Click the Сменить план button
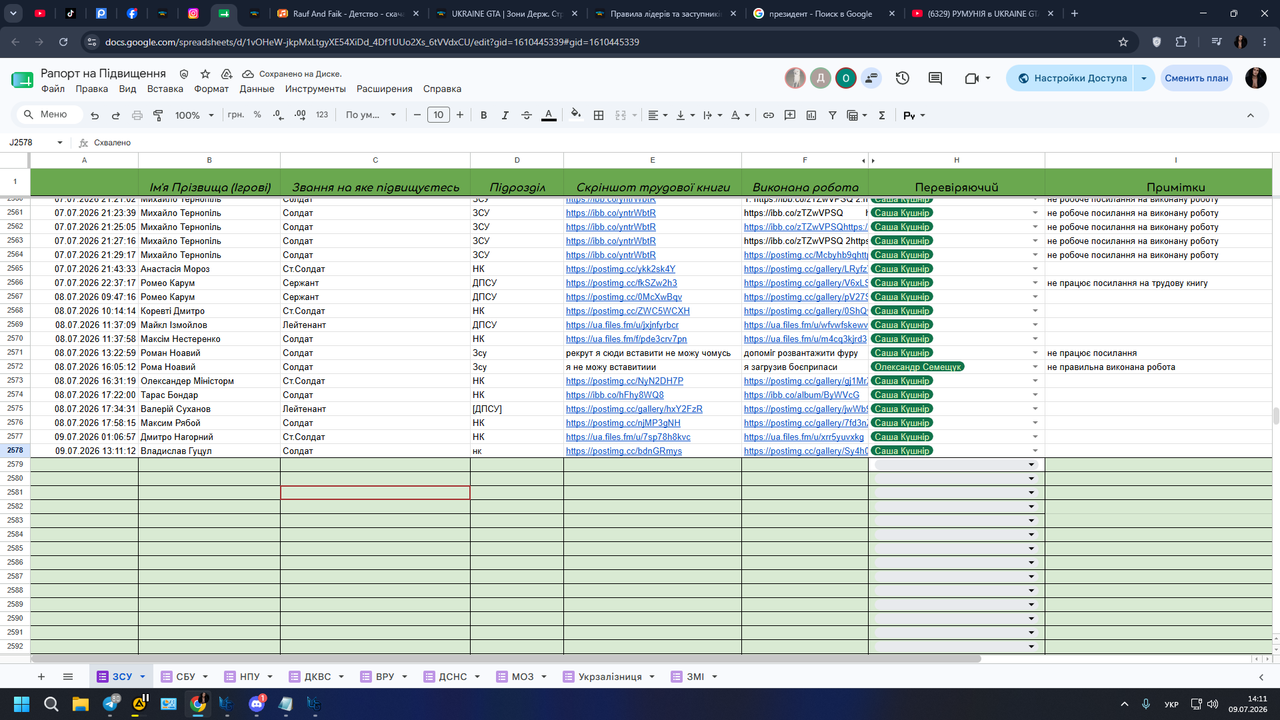Image resolution: width=1280 pixels, height=720 pixels. point(1196,78)
